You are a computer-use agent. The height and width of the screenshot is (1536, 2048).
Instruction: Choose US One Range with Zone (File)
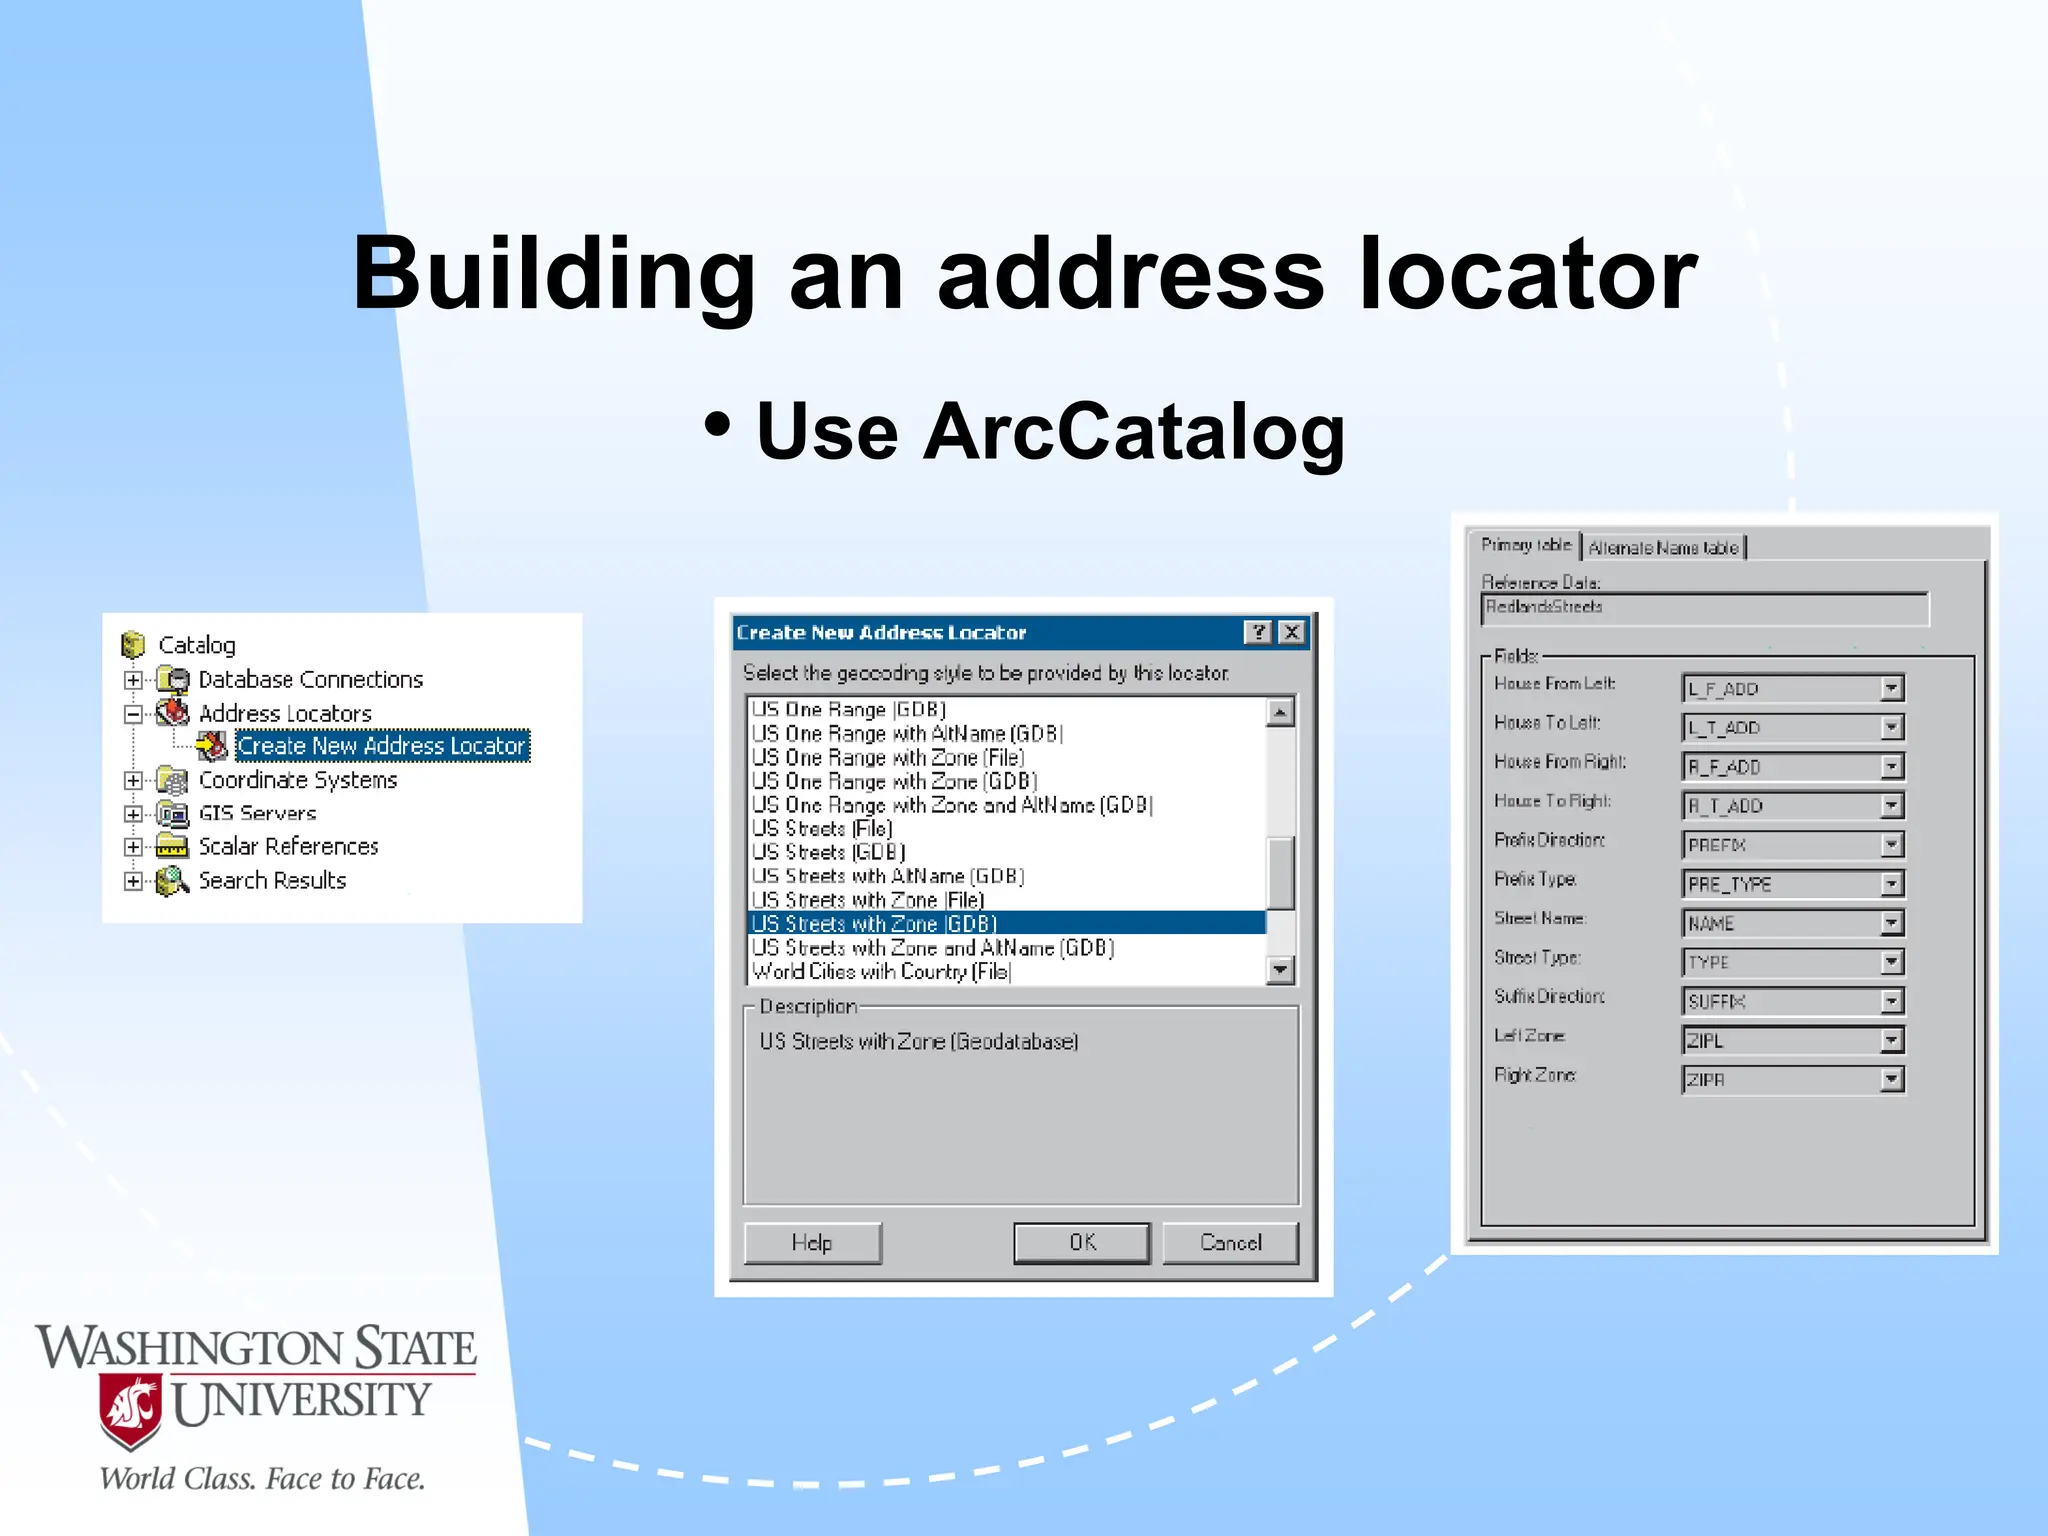[1007, 758]
